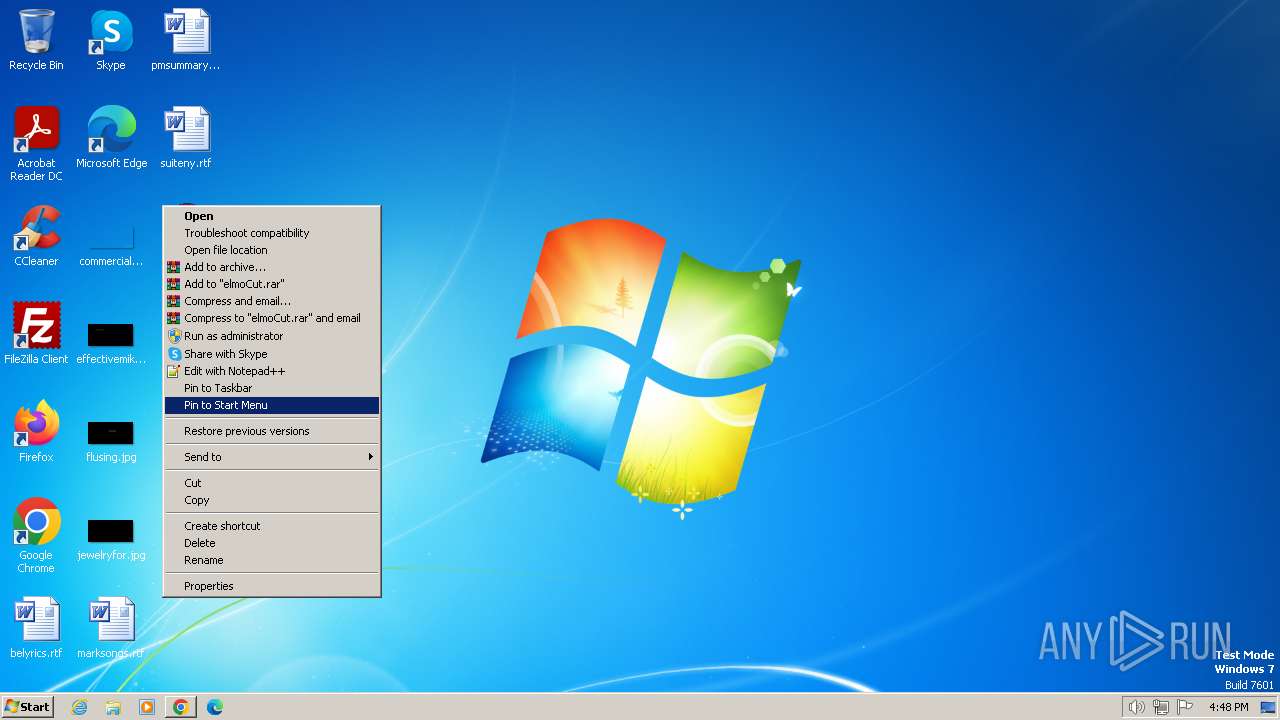Screen dimensions: 1280x720
Task: Choose Delete from context menu
Action: coord(272,543)
